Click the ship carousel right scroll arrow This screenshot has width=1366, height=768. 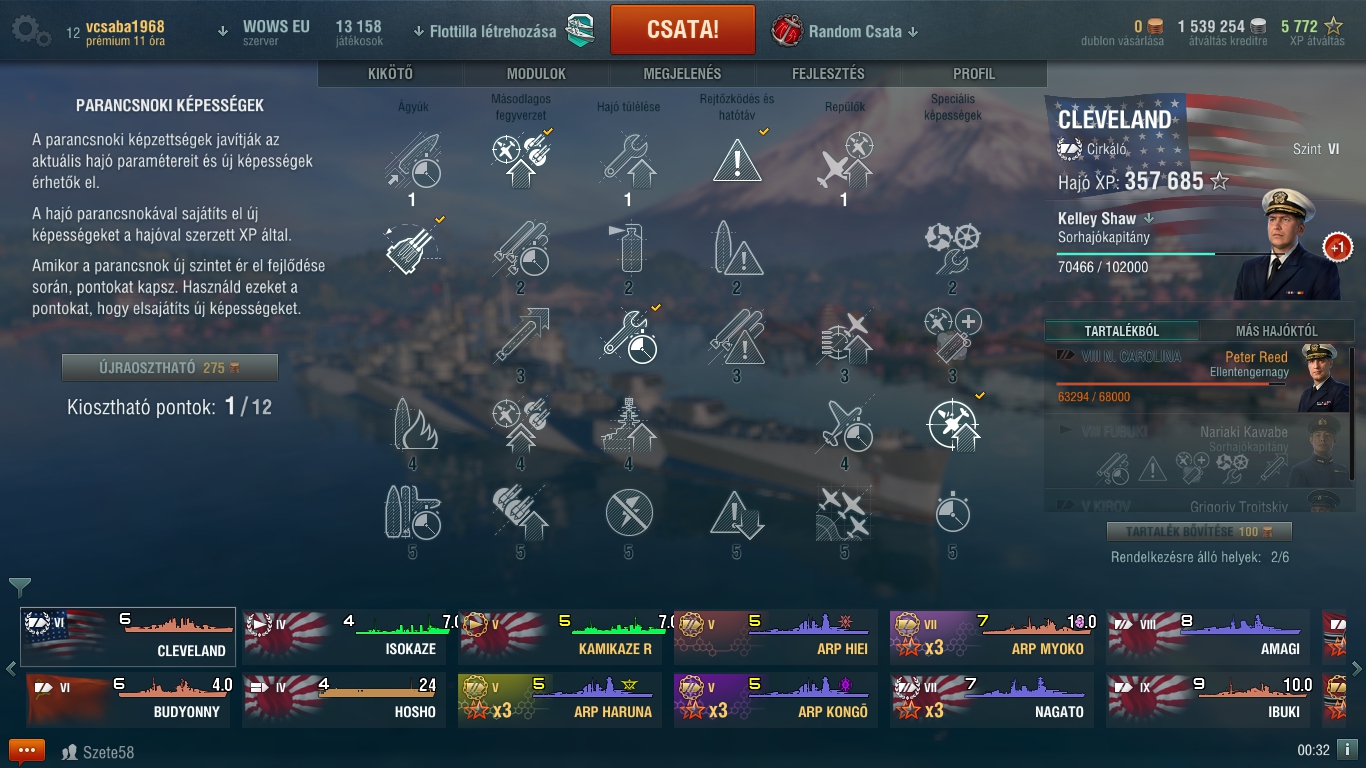pos(1356,668)
